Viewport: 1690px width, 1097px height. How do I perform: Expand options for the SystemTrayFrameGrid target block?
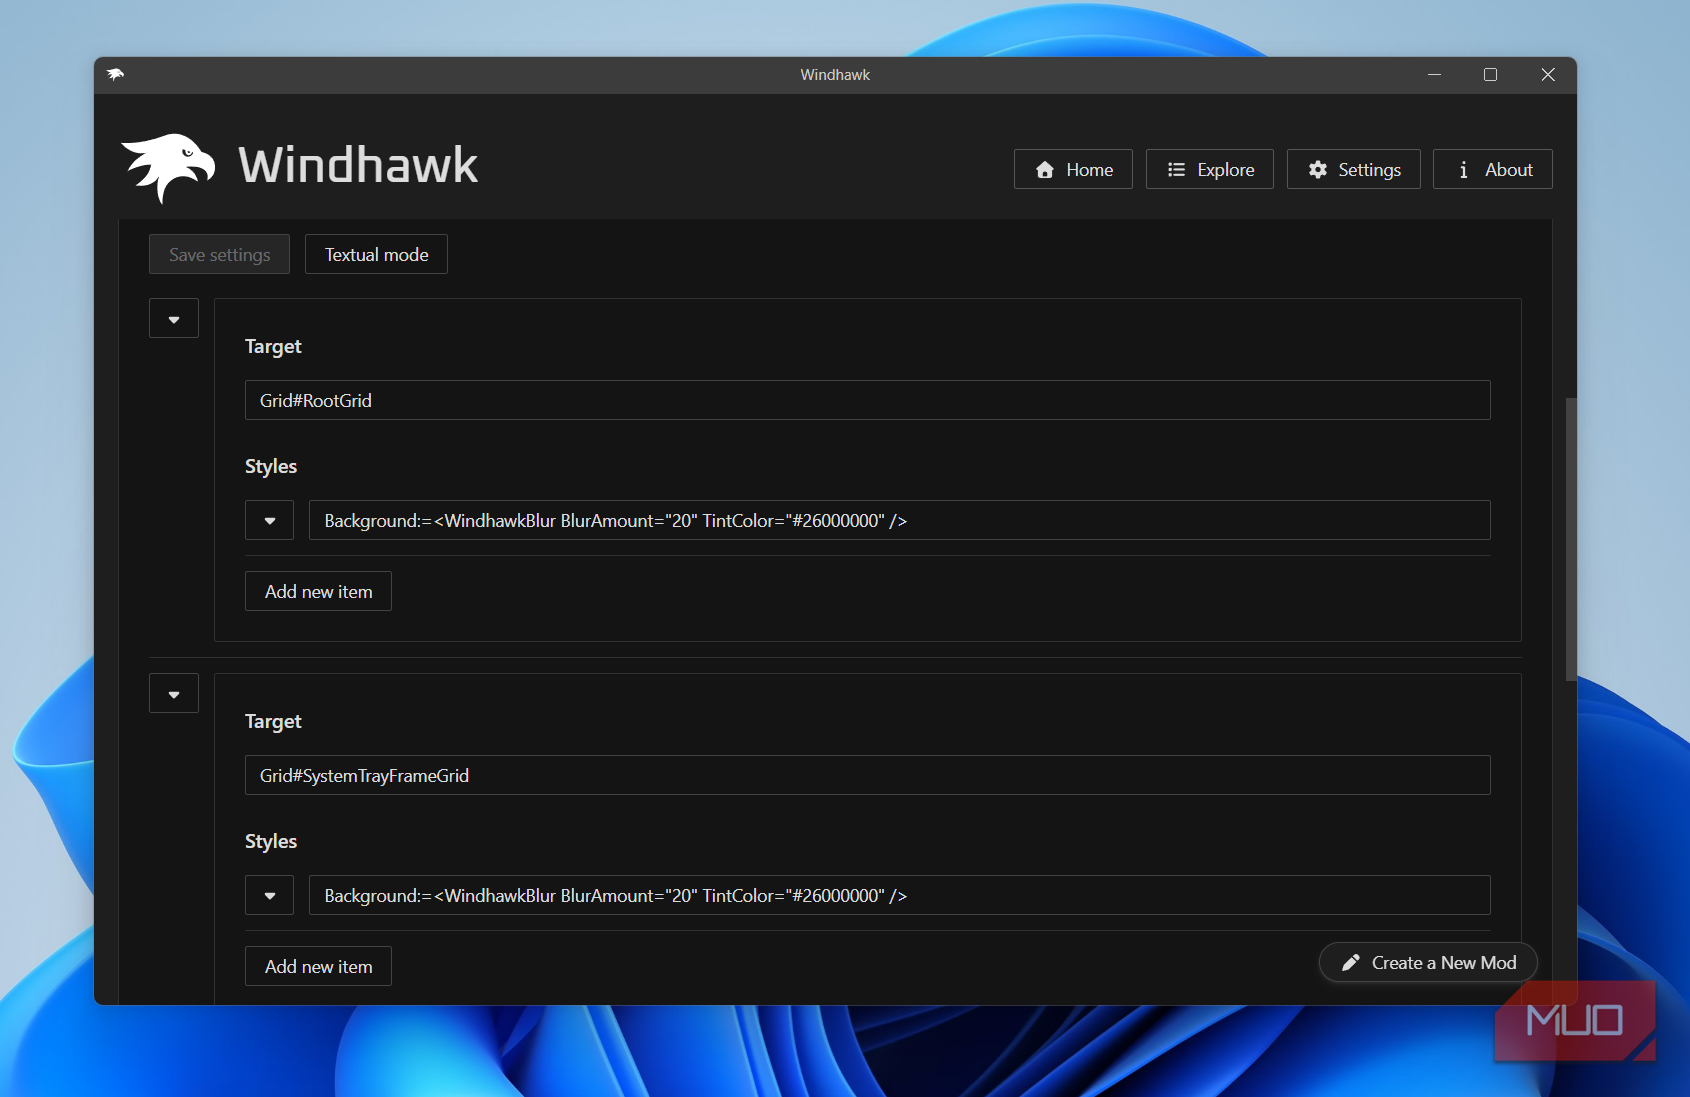174,693
